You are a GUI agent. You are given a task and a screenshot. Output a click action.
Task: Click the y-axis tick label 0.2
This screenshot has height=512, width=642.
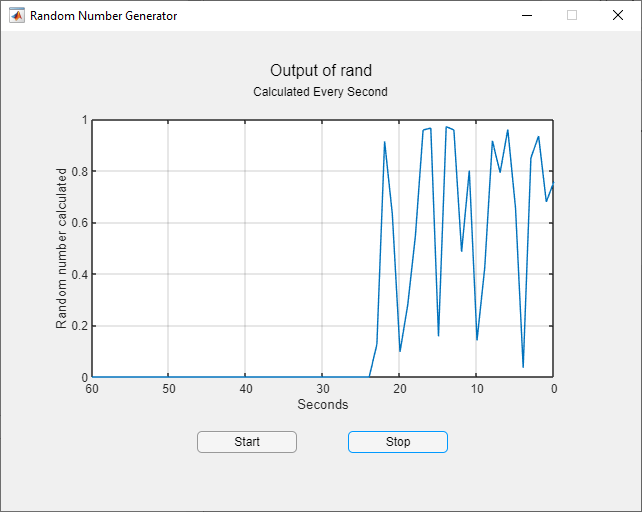pyautogui.click(x=80, y=326)
